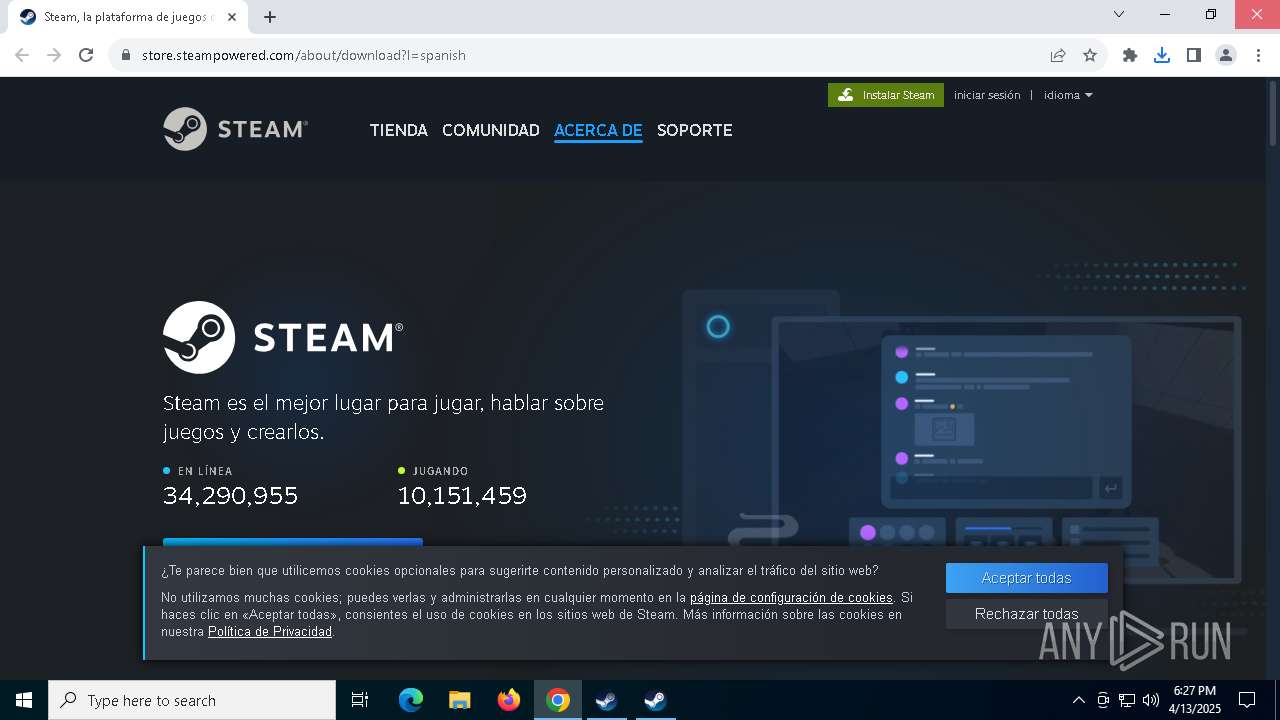Open the idioma language dropdown

[1068, 95]
